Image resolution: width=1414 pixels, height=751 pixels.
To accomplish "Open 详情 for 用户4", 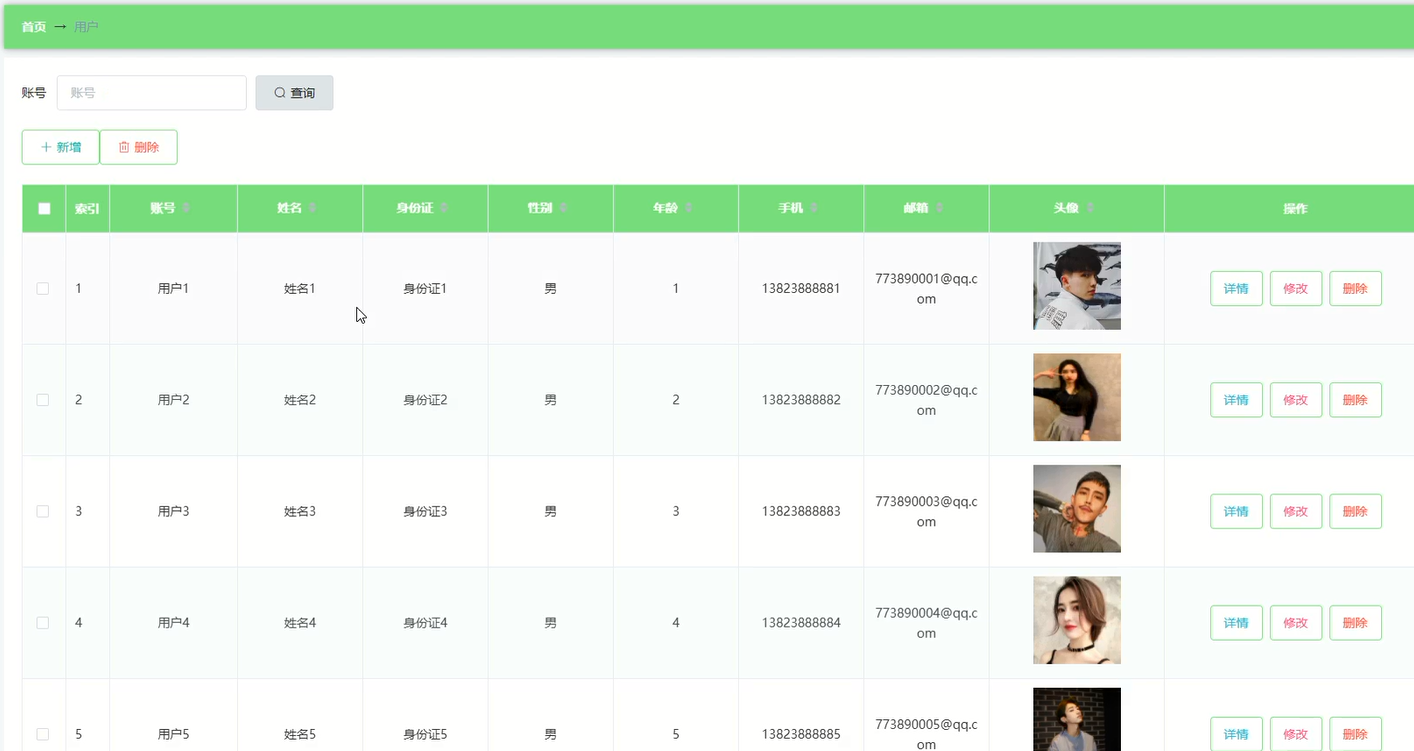I will tap(1236, 623).
